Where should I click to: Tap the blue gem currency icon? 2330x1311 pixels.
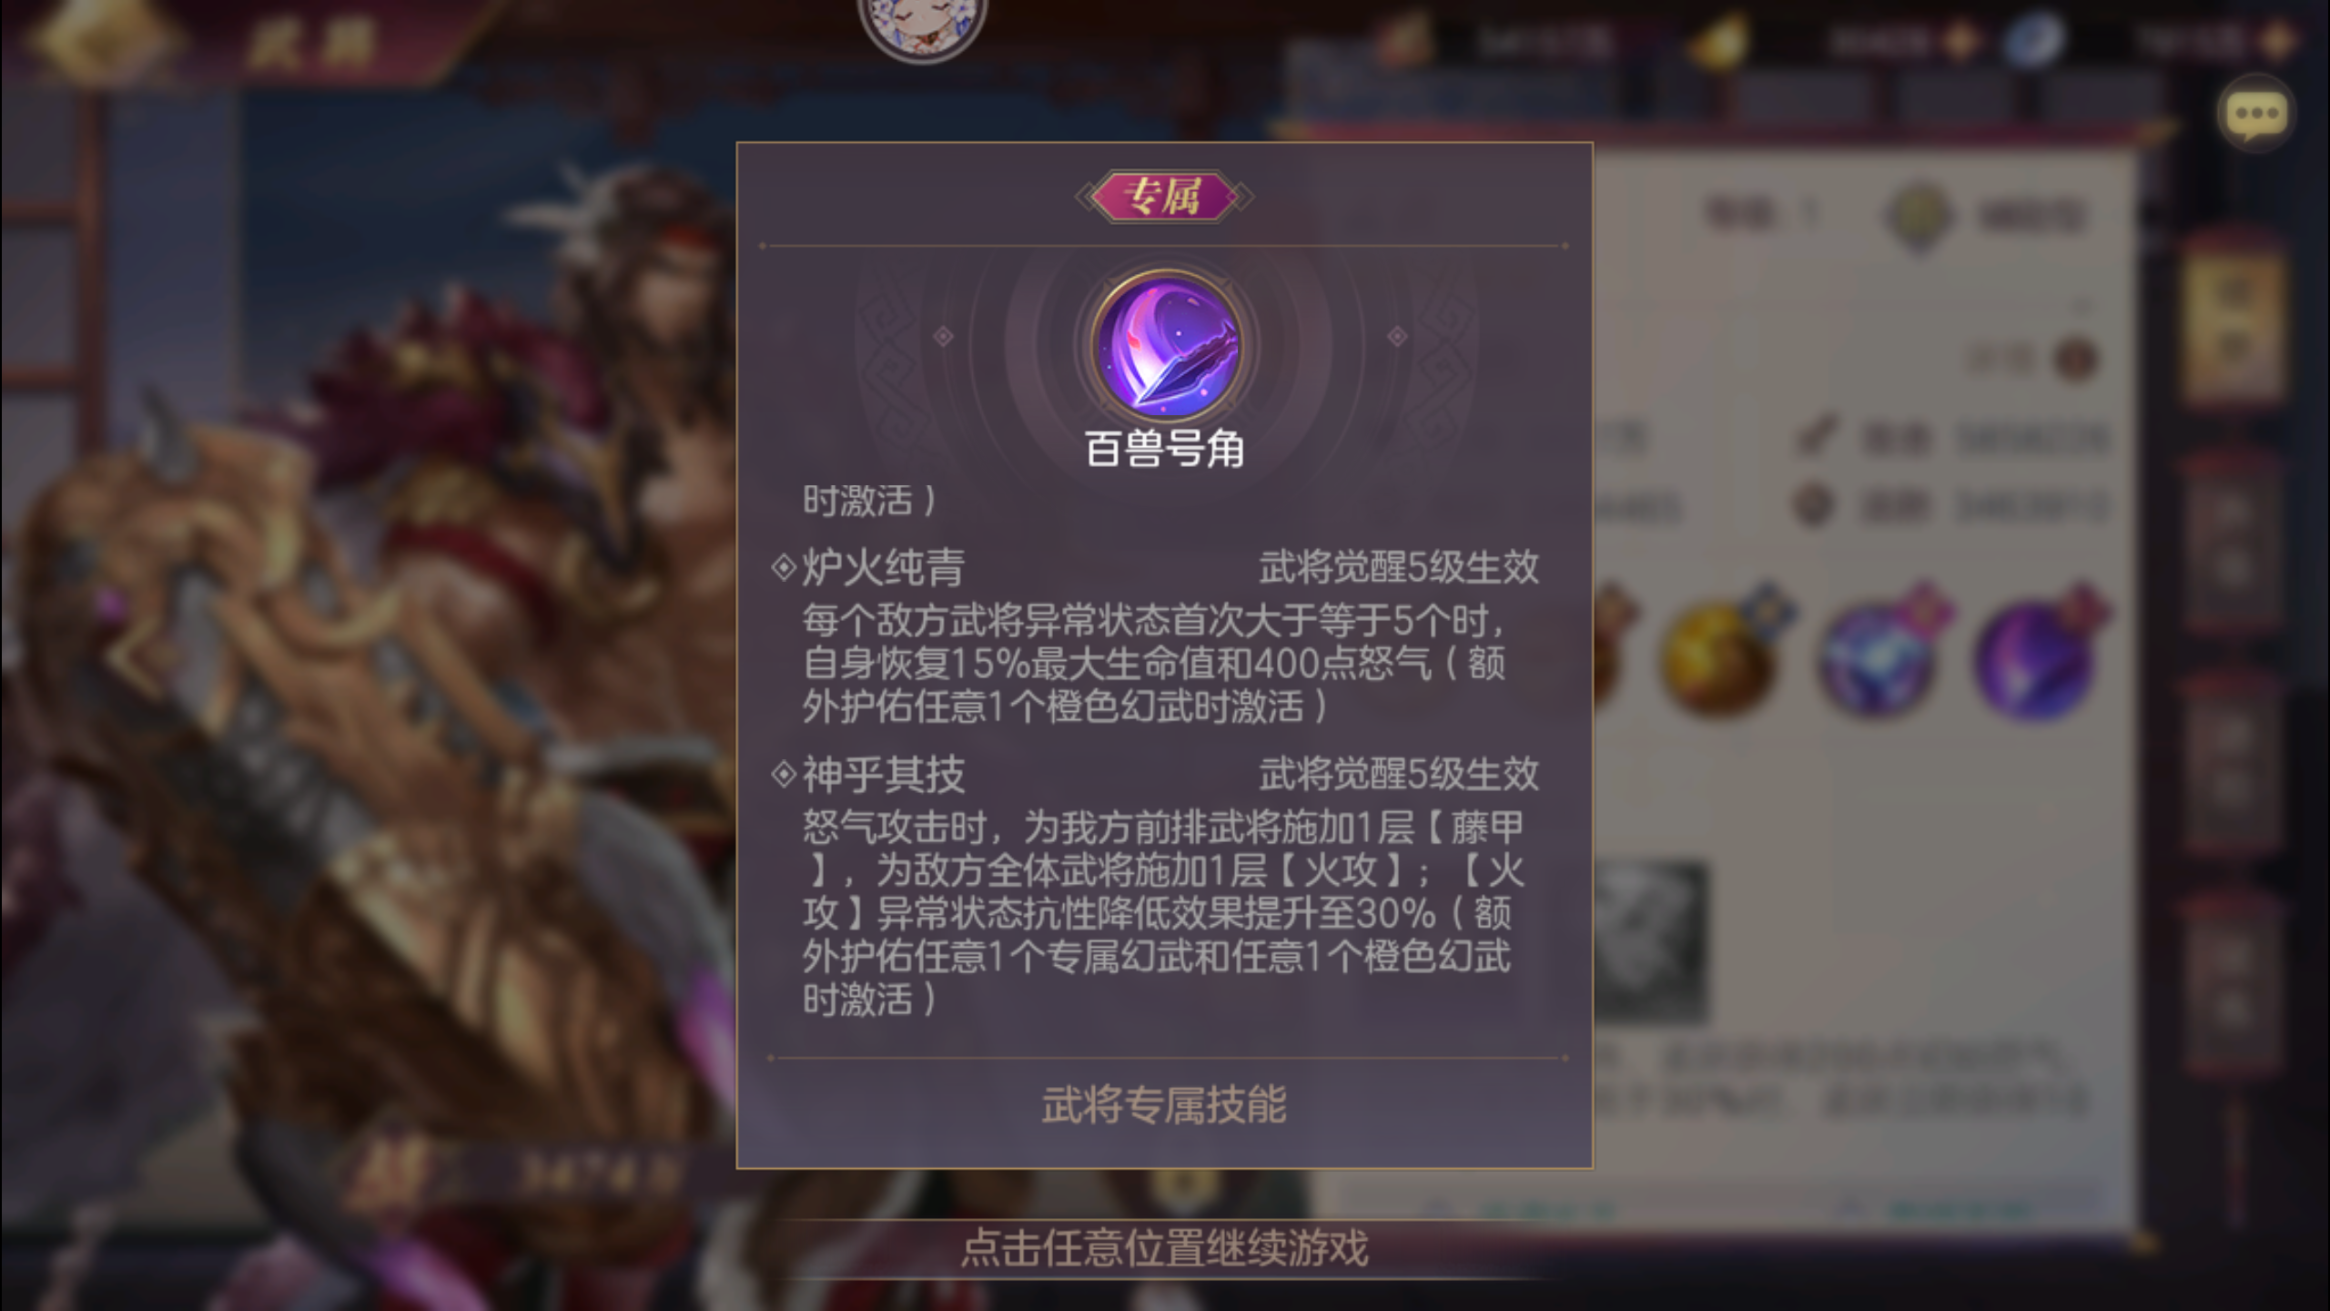coord(2034,40)
